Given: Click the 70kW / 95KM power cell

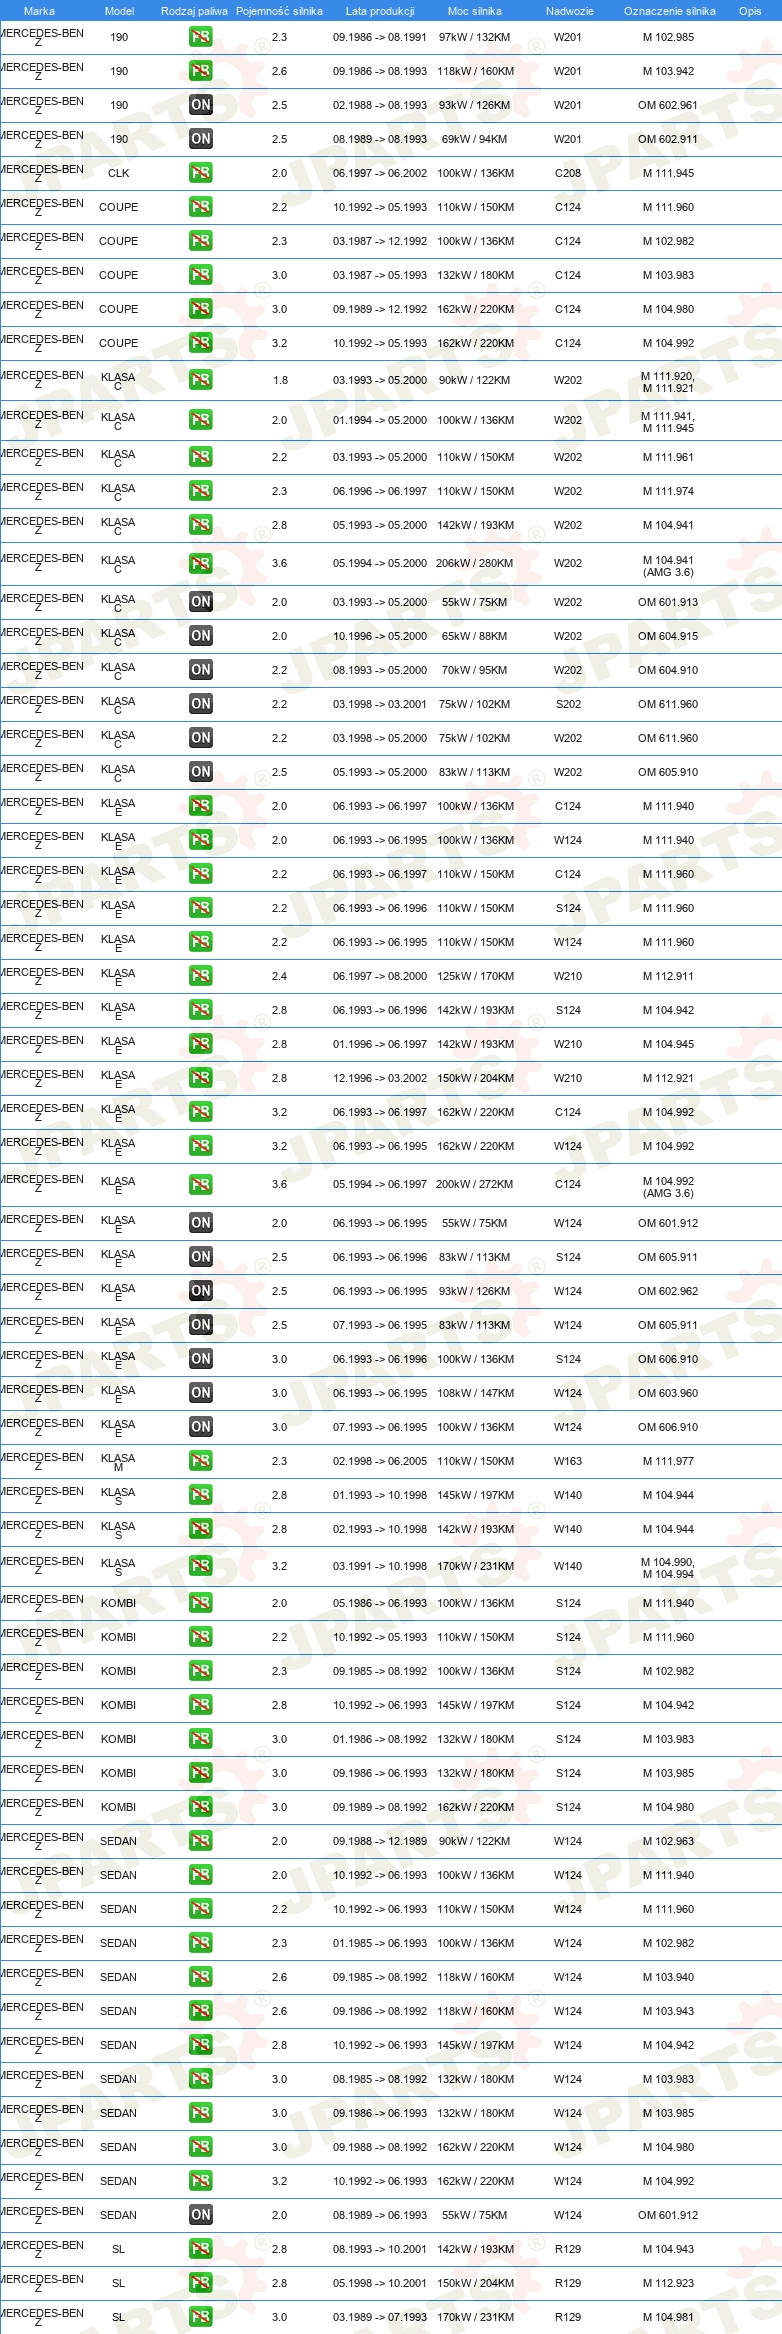Looking at the screenshot, I should point(475,670).
